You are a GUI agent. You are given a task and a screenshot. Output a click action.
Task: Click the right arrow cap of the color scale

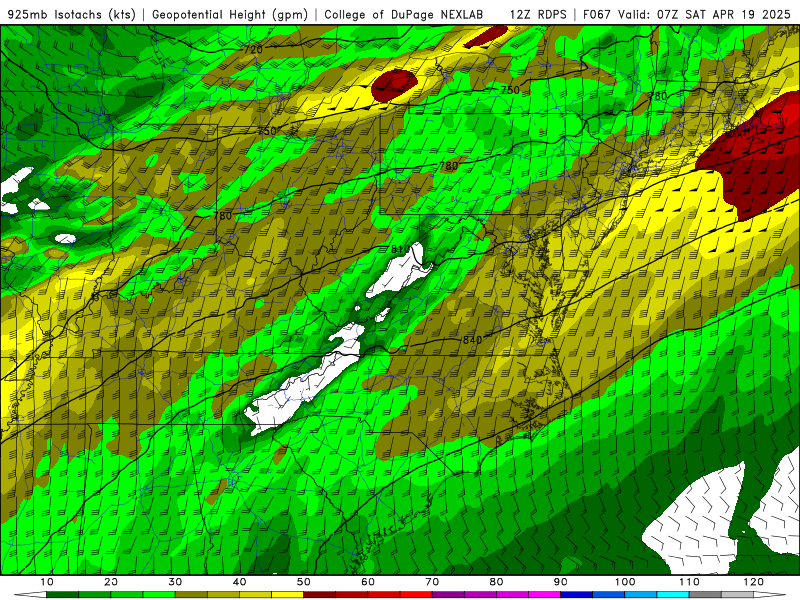(x=770, y=595)
